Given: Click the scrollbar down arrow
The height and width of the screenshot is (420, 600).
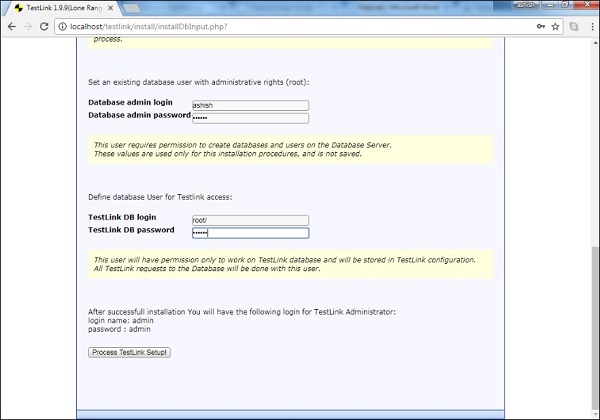Looking at the screenshot, I should pyautogui.click(x=594, y=414).
